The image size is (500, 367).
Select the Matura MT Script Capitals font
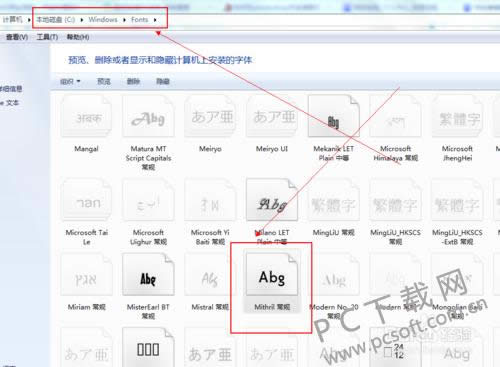[x=148, y=116]
